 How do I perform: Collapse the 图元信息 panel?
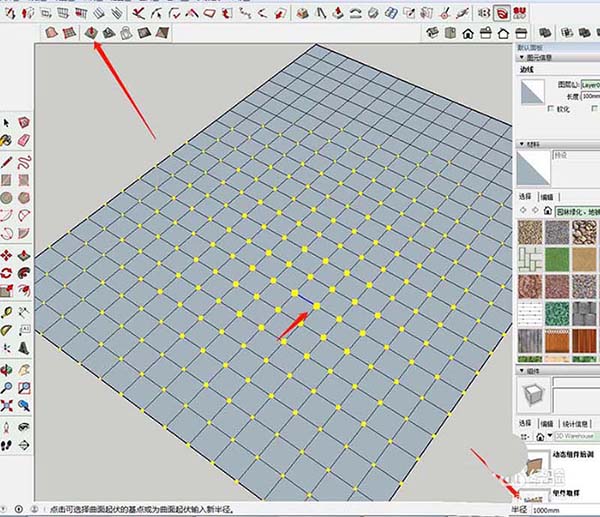click(x=521, y=55)
